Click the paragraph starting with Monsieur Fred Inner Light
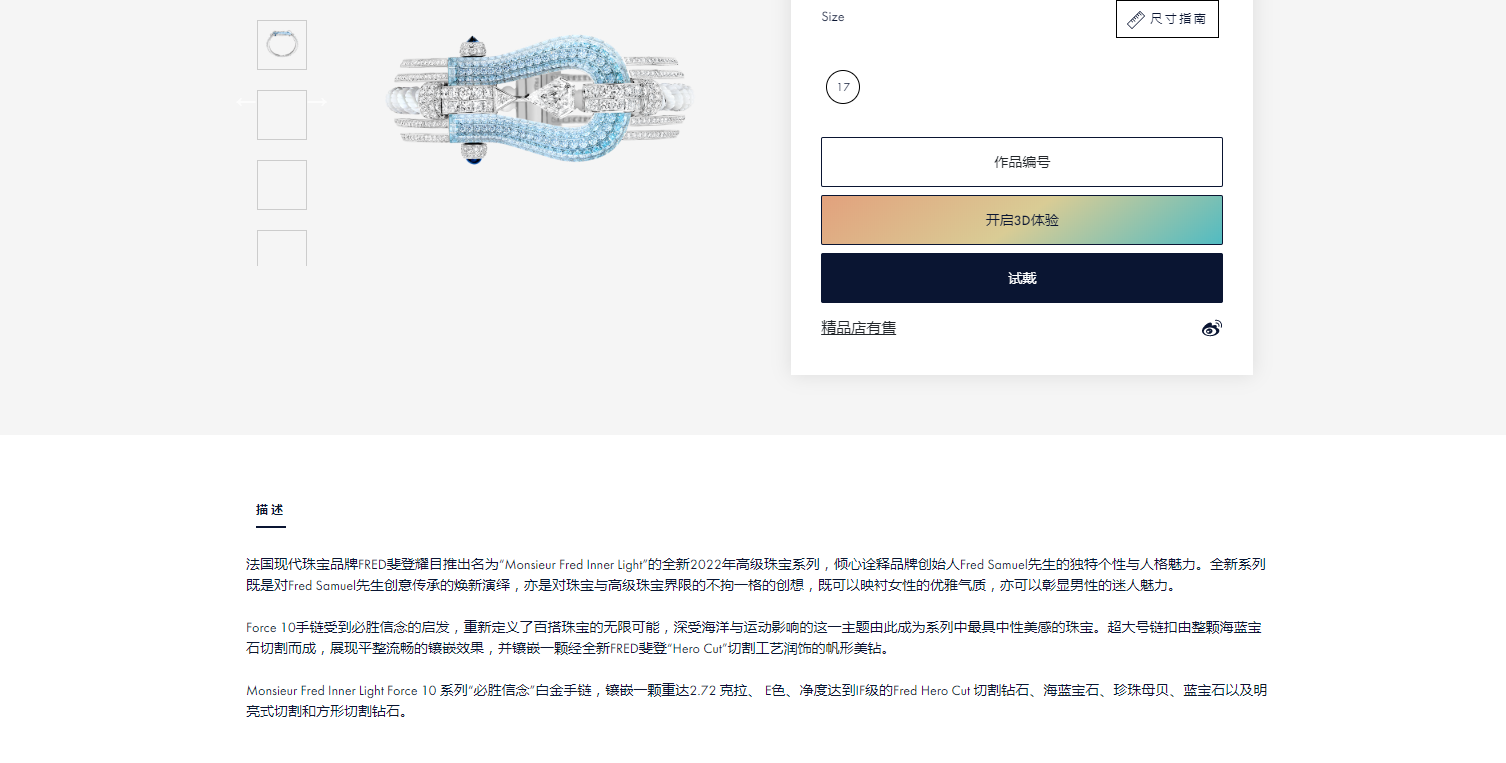Image resolution: width=1506 pixels, height=763 pixels. (755, 700)
